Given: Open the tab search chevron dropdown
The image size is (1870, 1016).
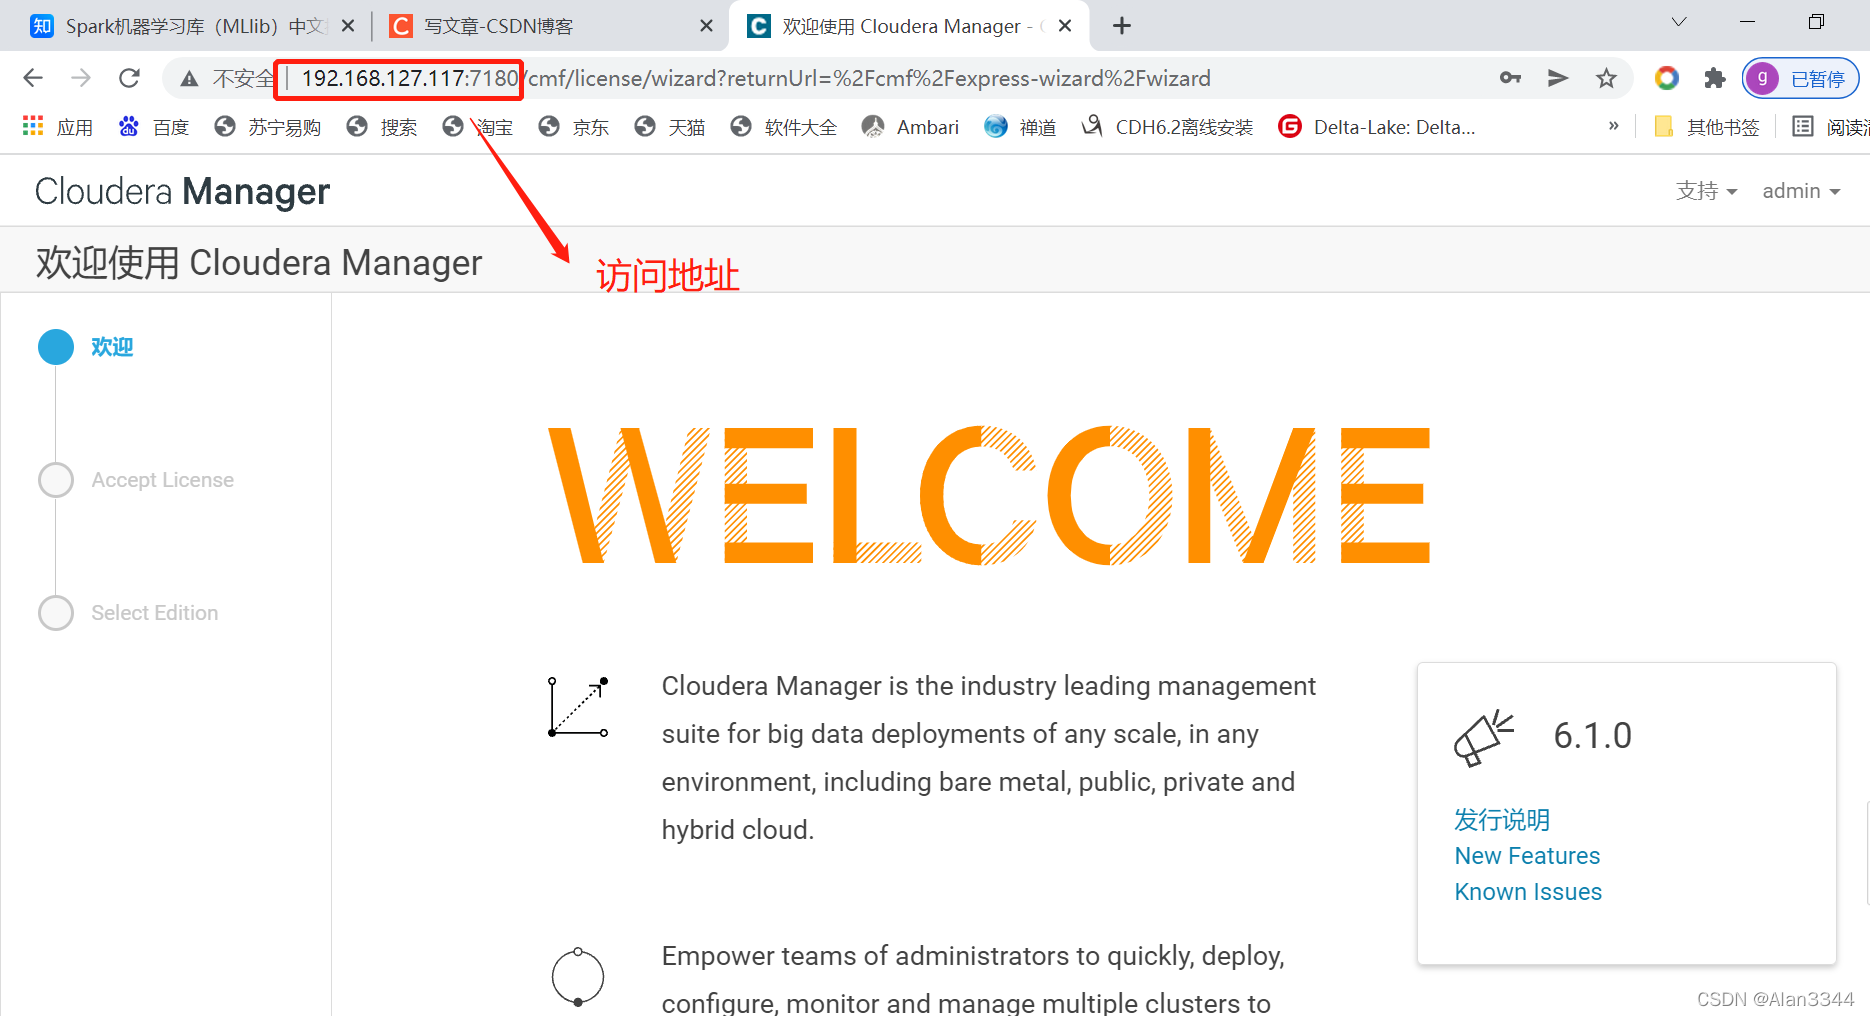Looking at the screenshot, I should coord(1679,22).
